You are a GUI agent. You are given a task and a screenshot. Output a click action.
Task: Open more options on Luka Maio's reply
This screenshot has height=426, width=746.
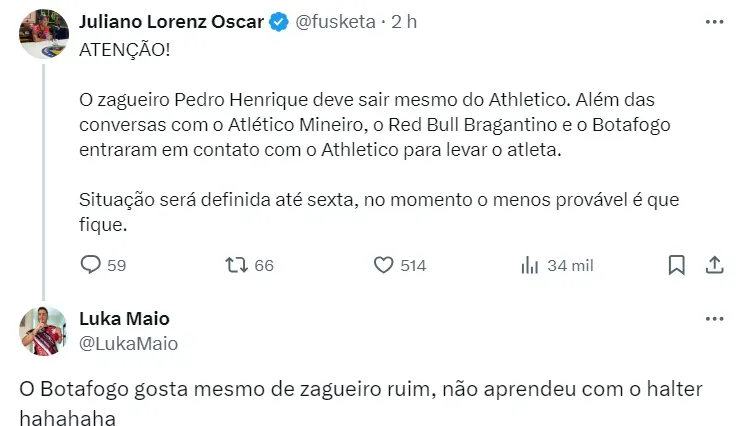[714, 319]
